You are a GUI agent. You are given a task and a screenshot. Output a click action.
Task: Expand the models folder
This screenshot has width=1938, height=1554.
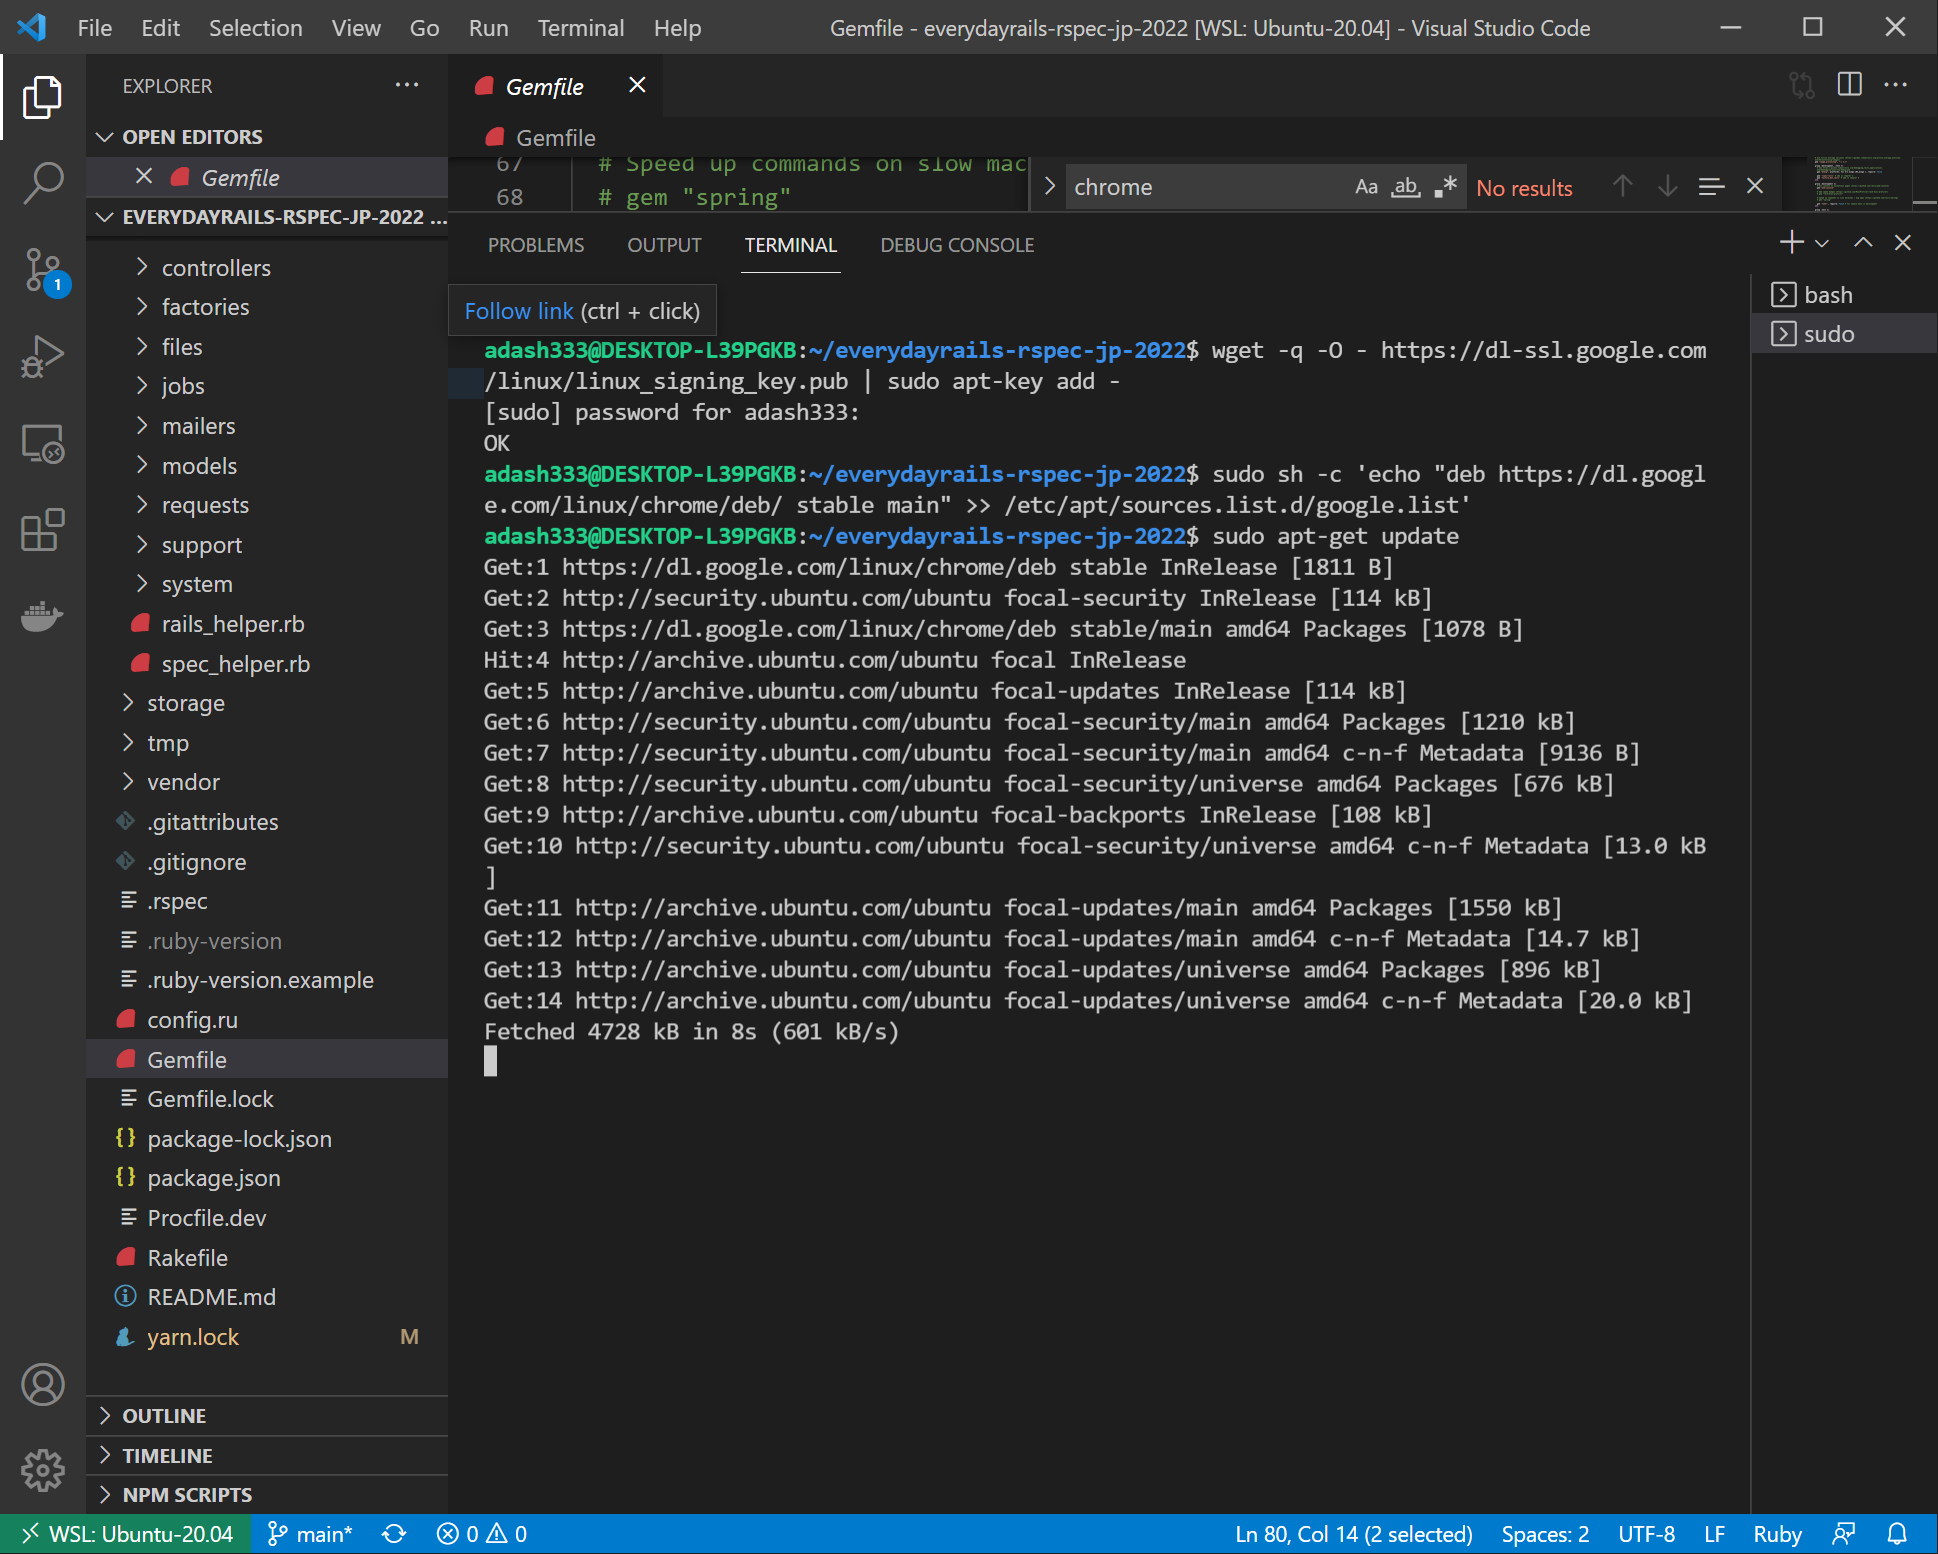(x=199, y=466)
